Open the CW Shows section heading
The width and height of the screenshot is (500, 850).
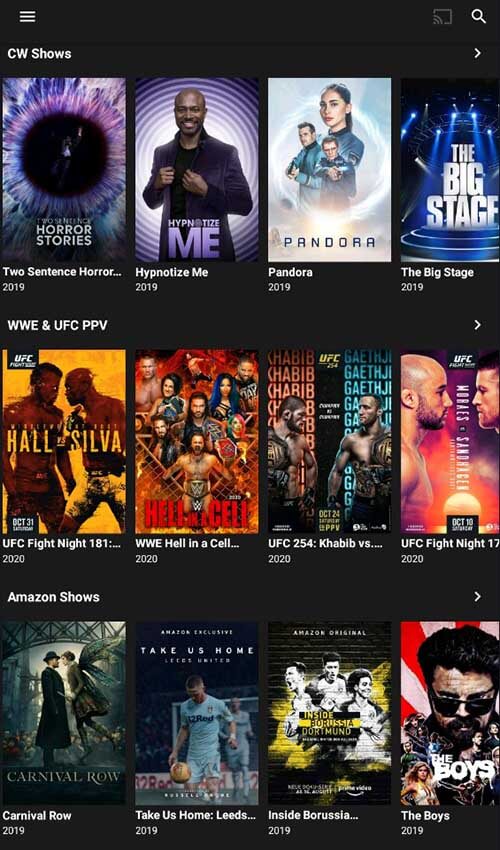39,54
